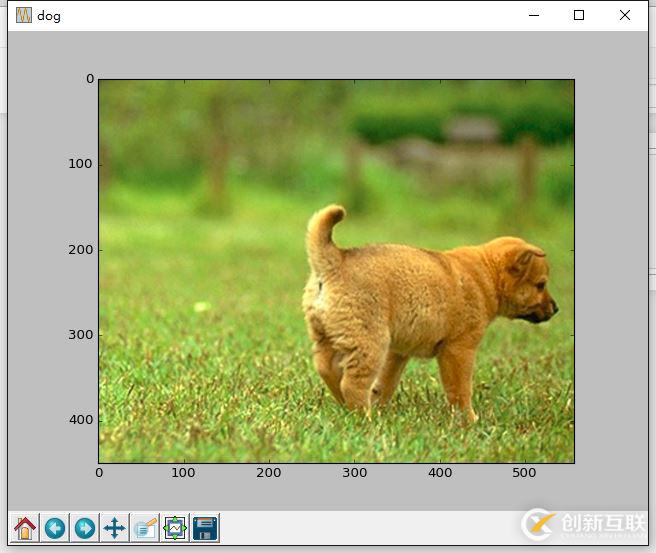Activate the Pan axes tool
Image resolution: width=656 pixels, height=553 pixels.
(115, 528)
